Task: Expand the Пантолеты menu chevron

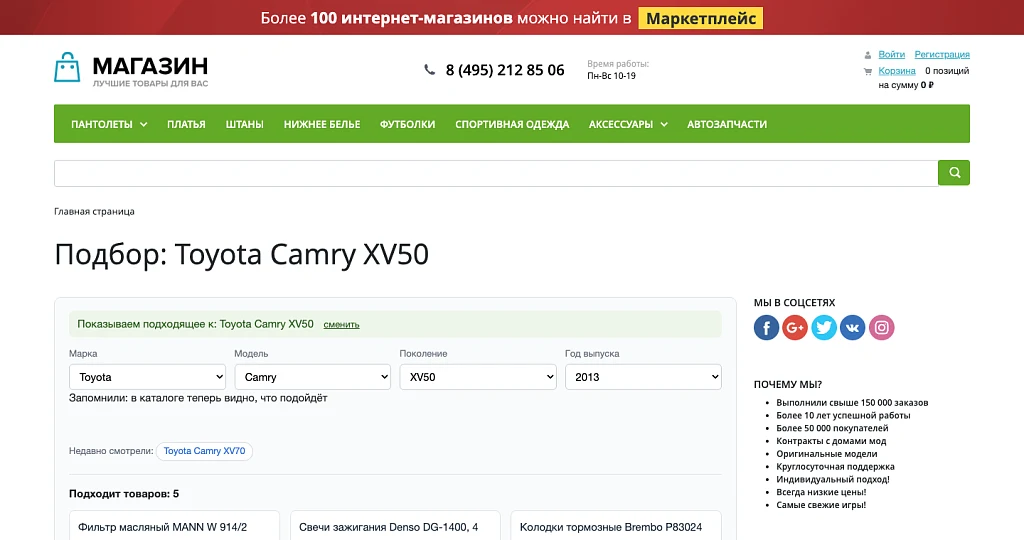Action: [x=144, y=124]
